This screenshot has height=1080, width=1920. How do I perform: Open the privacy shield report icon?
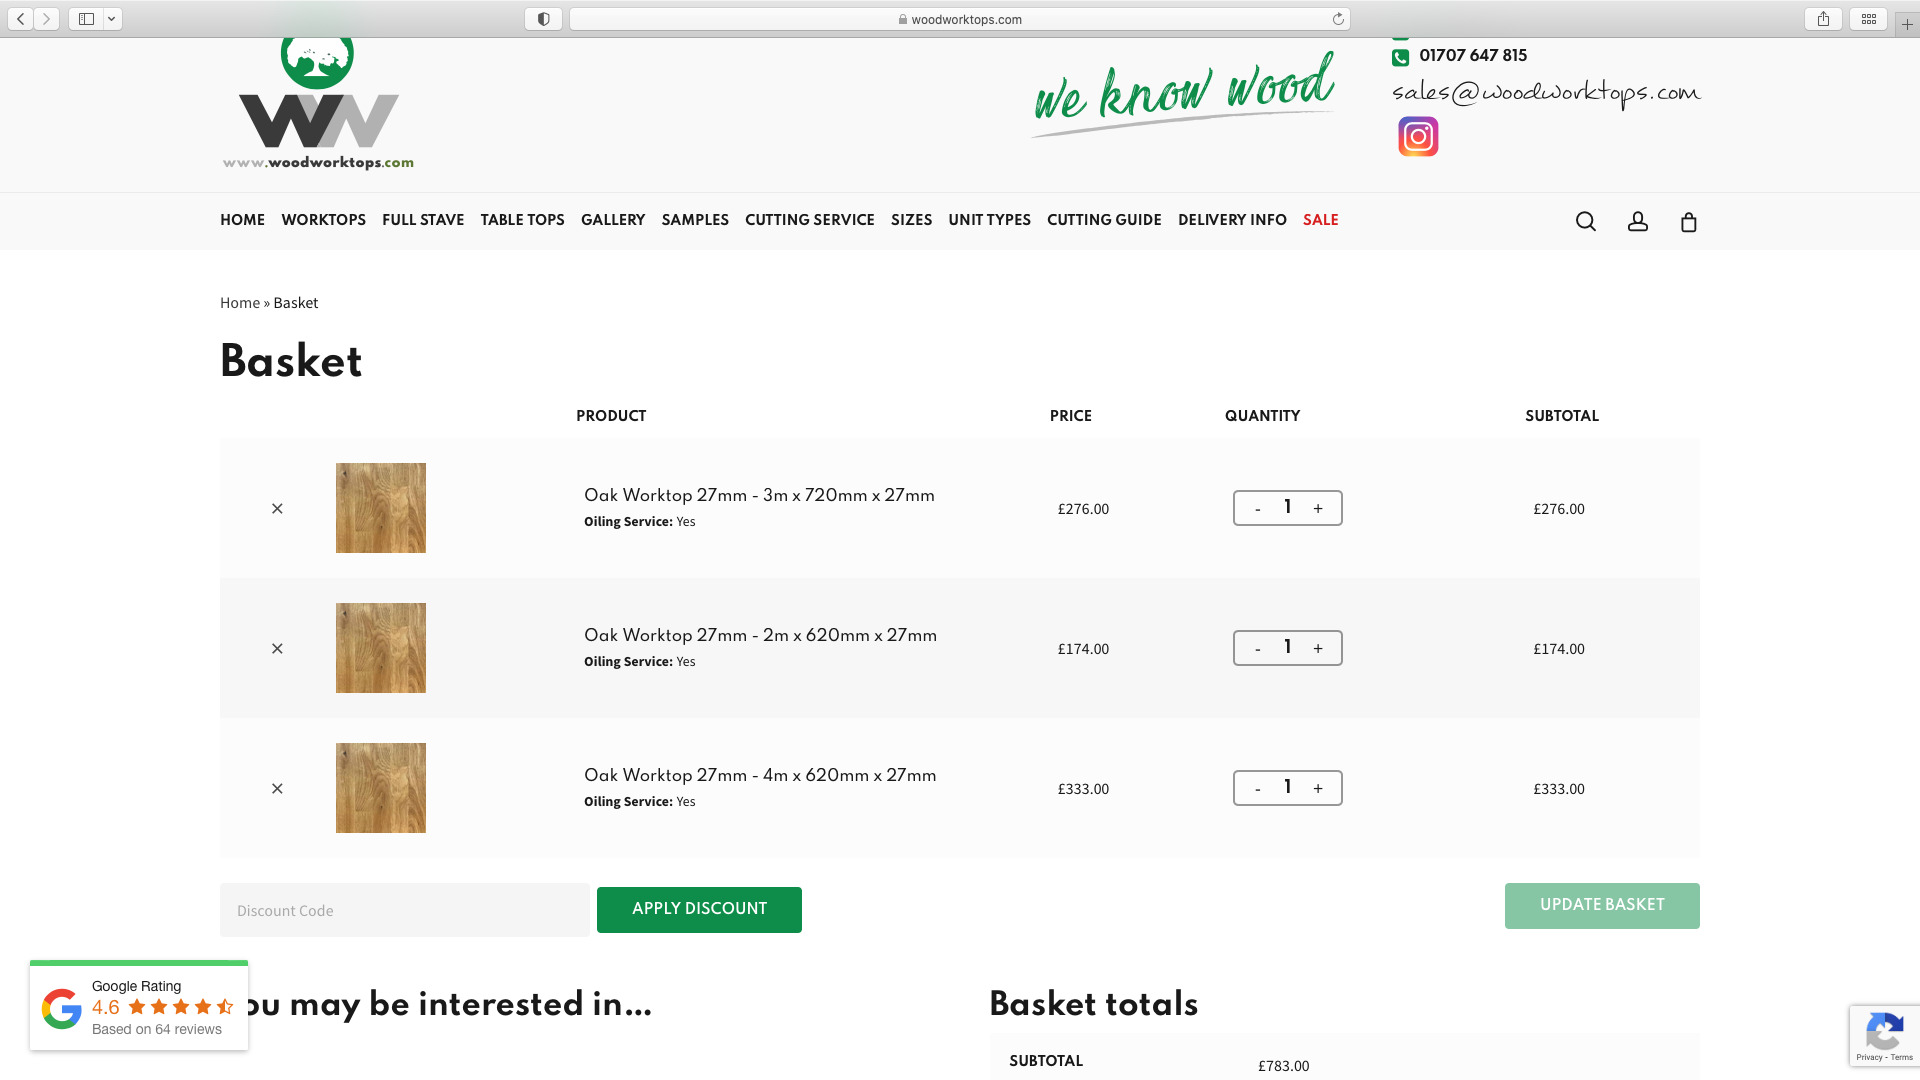tap(543, 19)
